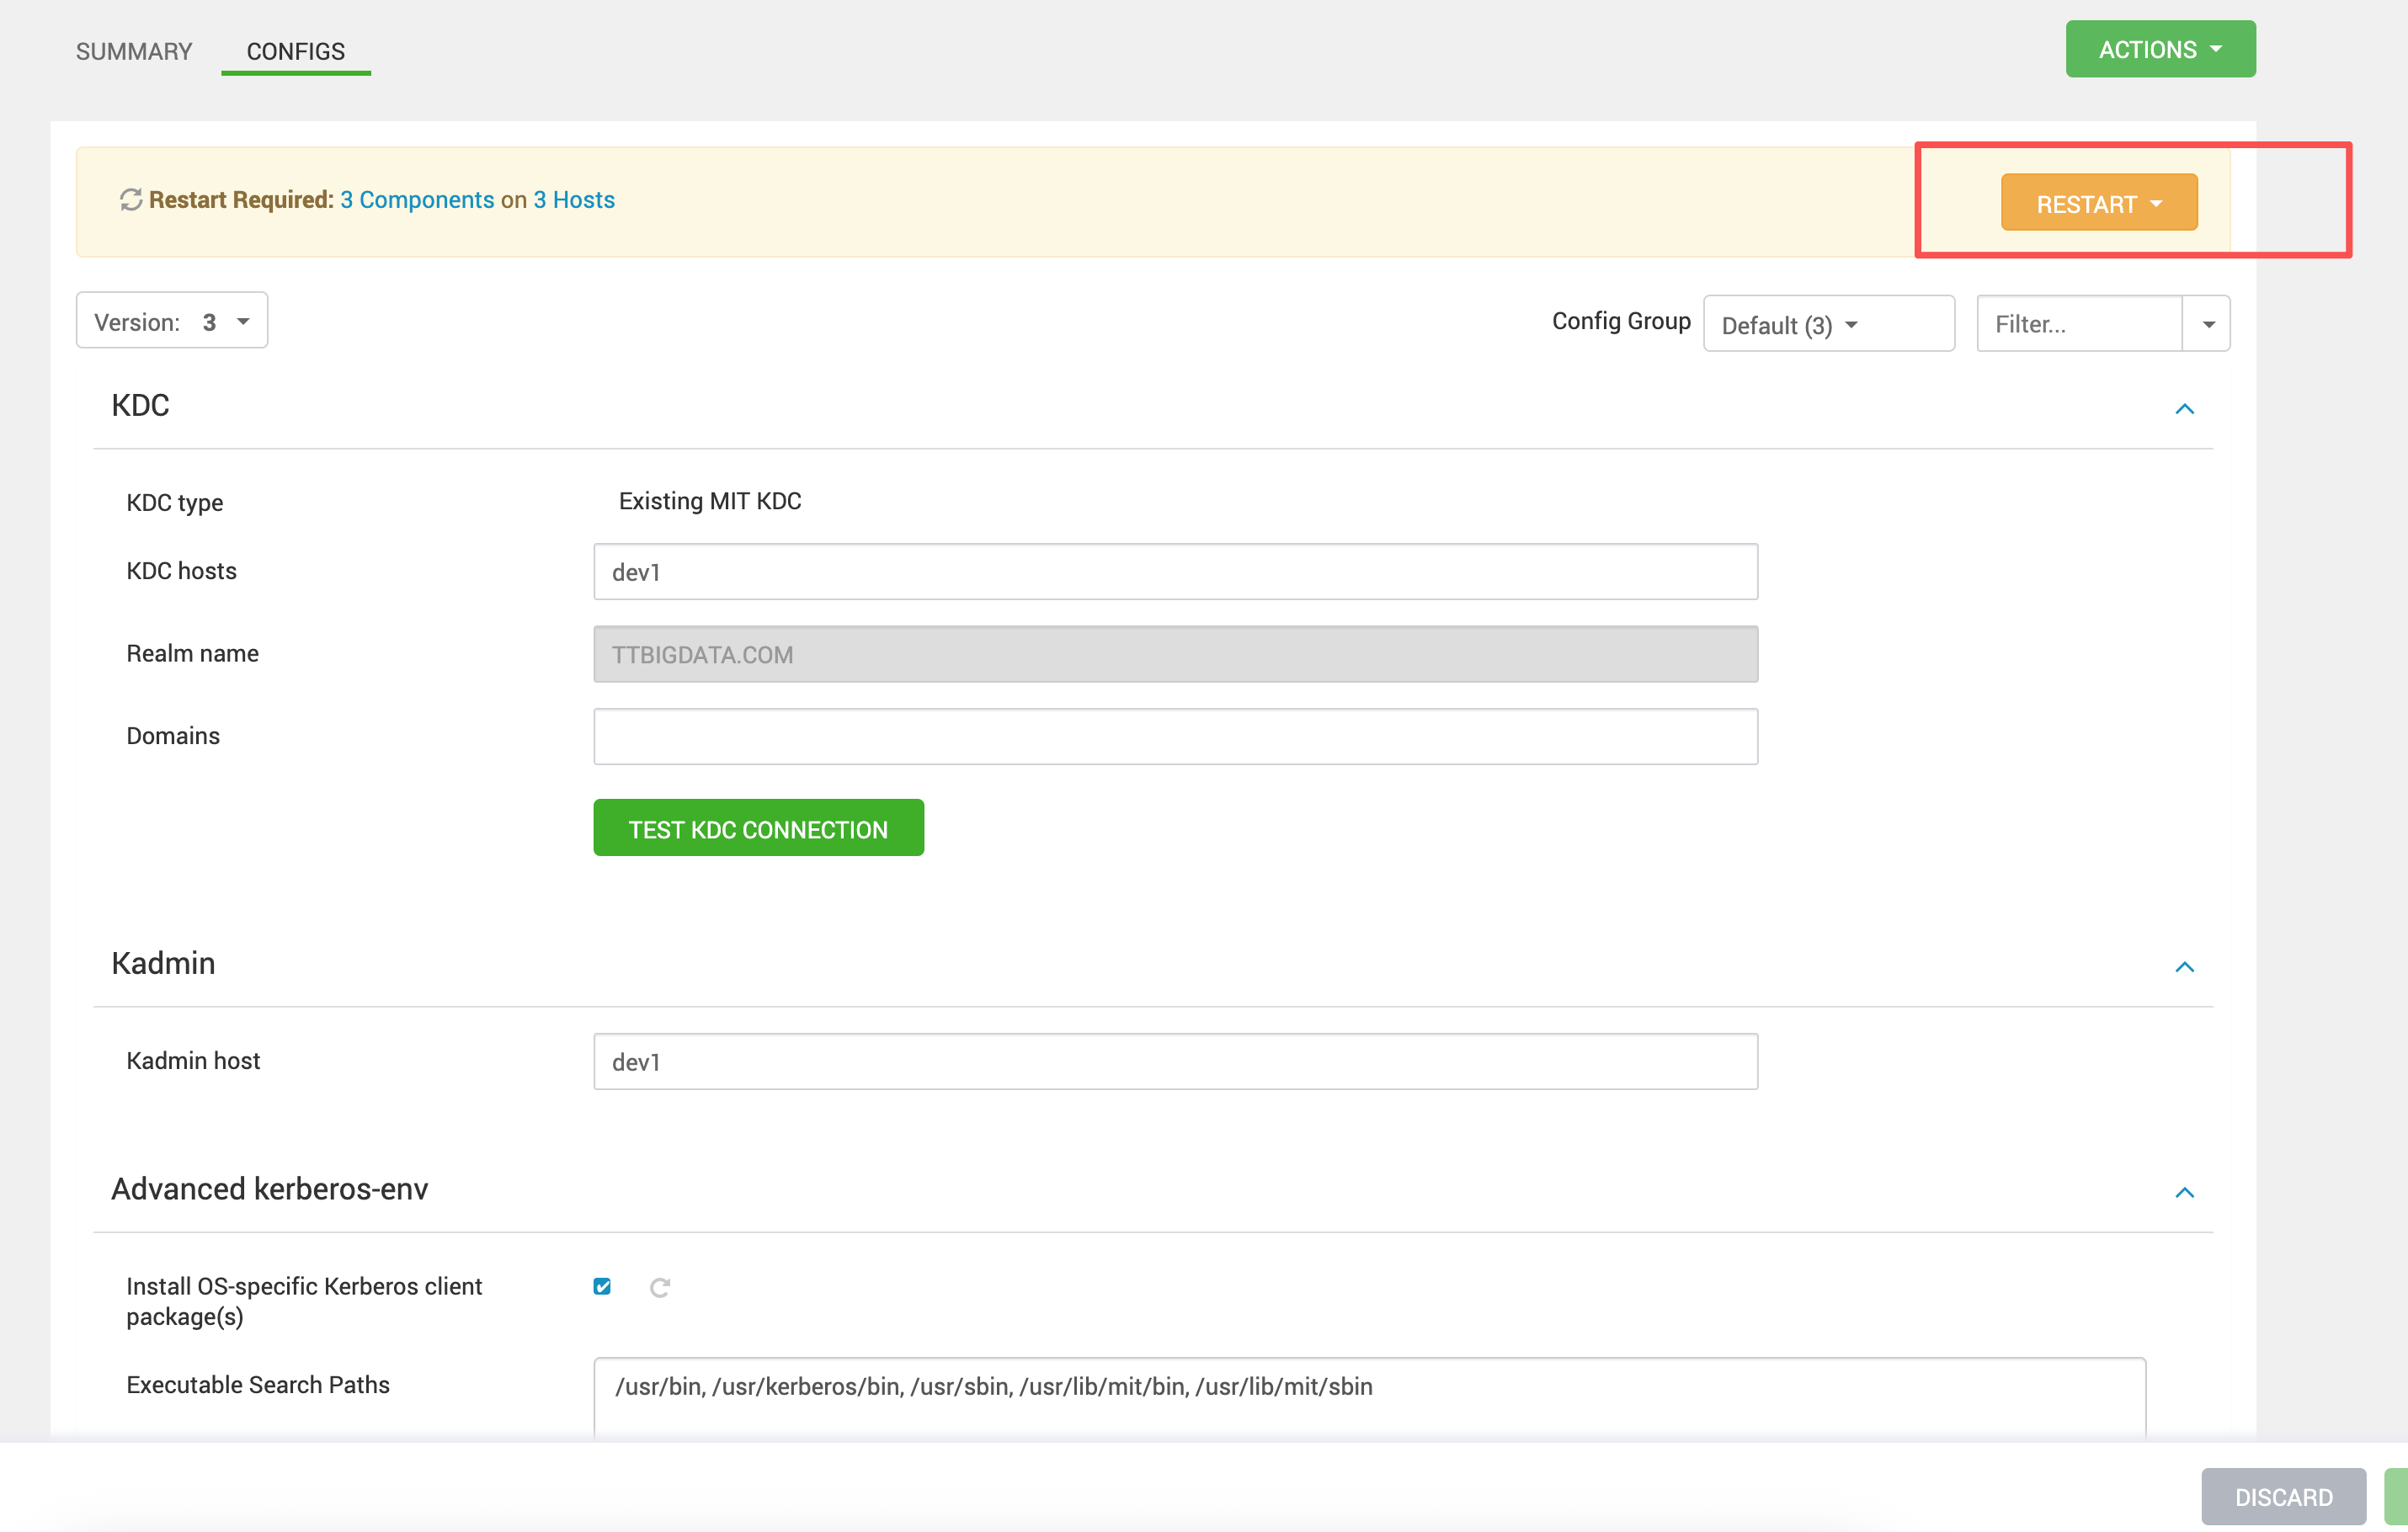Image resolution: width=2408 pixels, height=1532 pixels.
Task: Click into the KDC hosts field
Action: pos(1175,572)
